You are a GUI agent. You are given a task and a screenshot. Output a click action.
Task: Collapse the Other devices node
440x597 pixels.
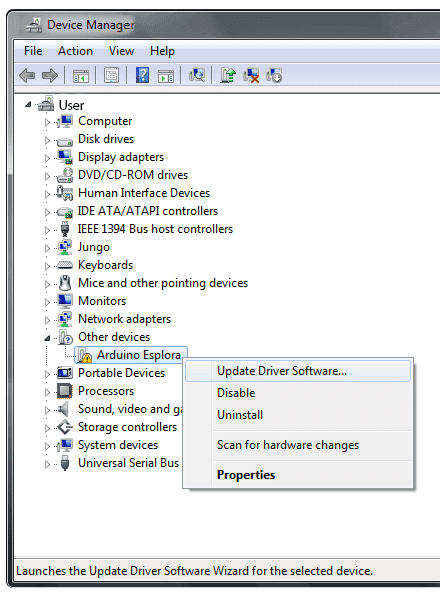[47, 338]
